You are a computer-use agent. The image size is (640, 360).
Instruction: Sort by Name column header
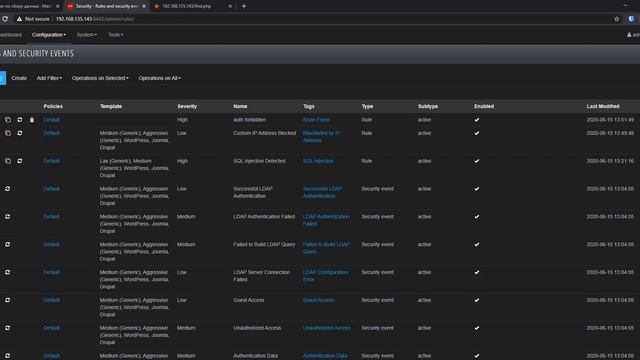coord(240,106)
